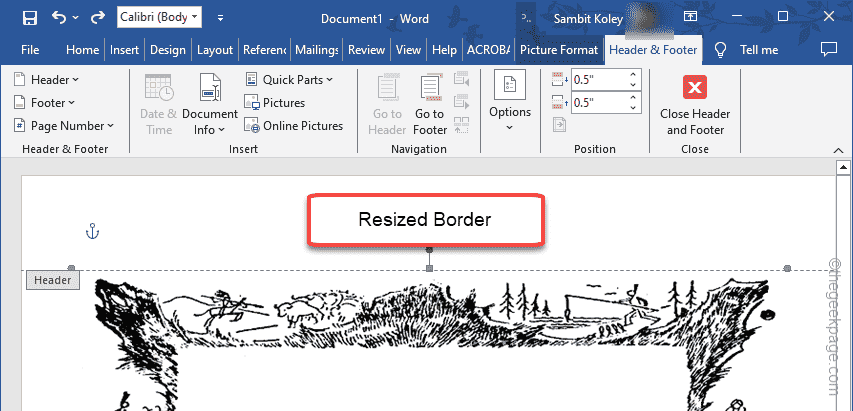Image resolution: width=853 pixels, height=411 pixels.
Task: Click the Tell me lightbulb icon
Action: tap(719, 50)
